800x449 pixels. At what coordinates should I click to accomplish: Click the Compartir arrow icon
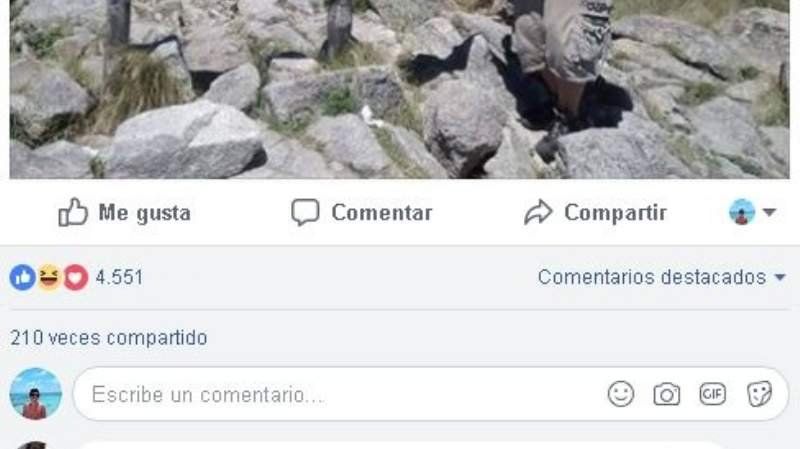click(538, 212)
